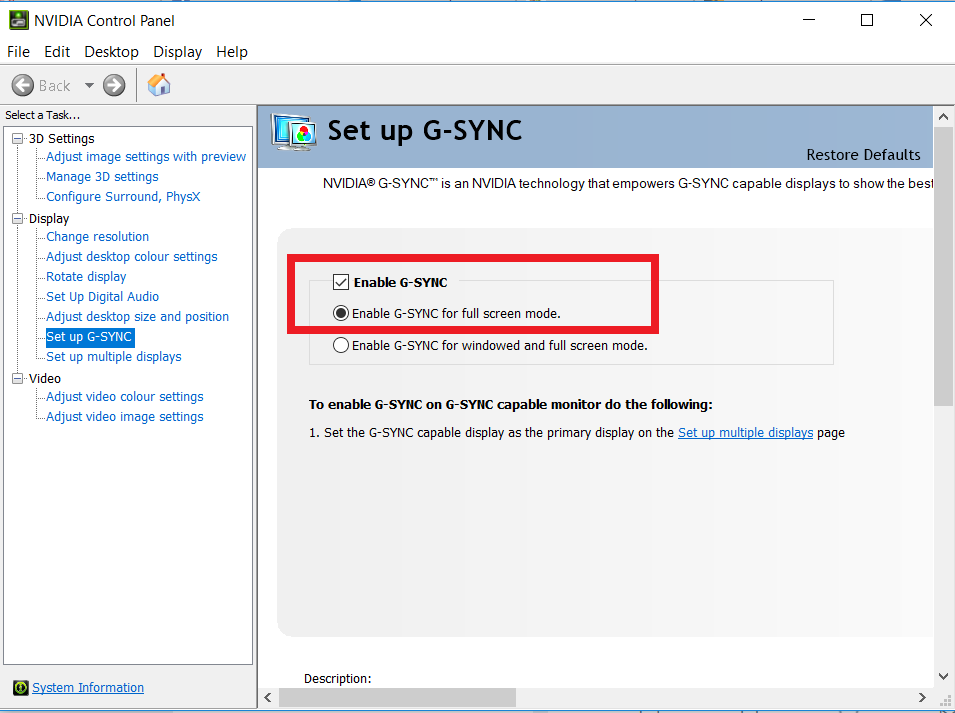This screenshot has width=955, height=713.
Task: Open Adjust image settings with preview
Action: (x=146, y=156)
